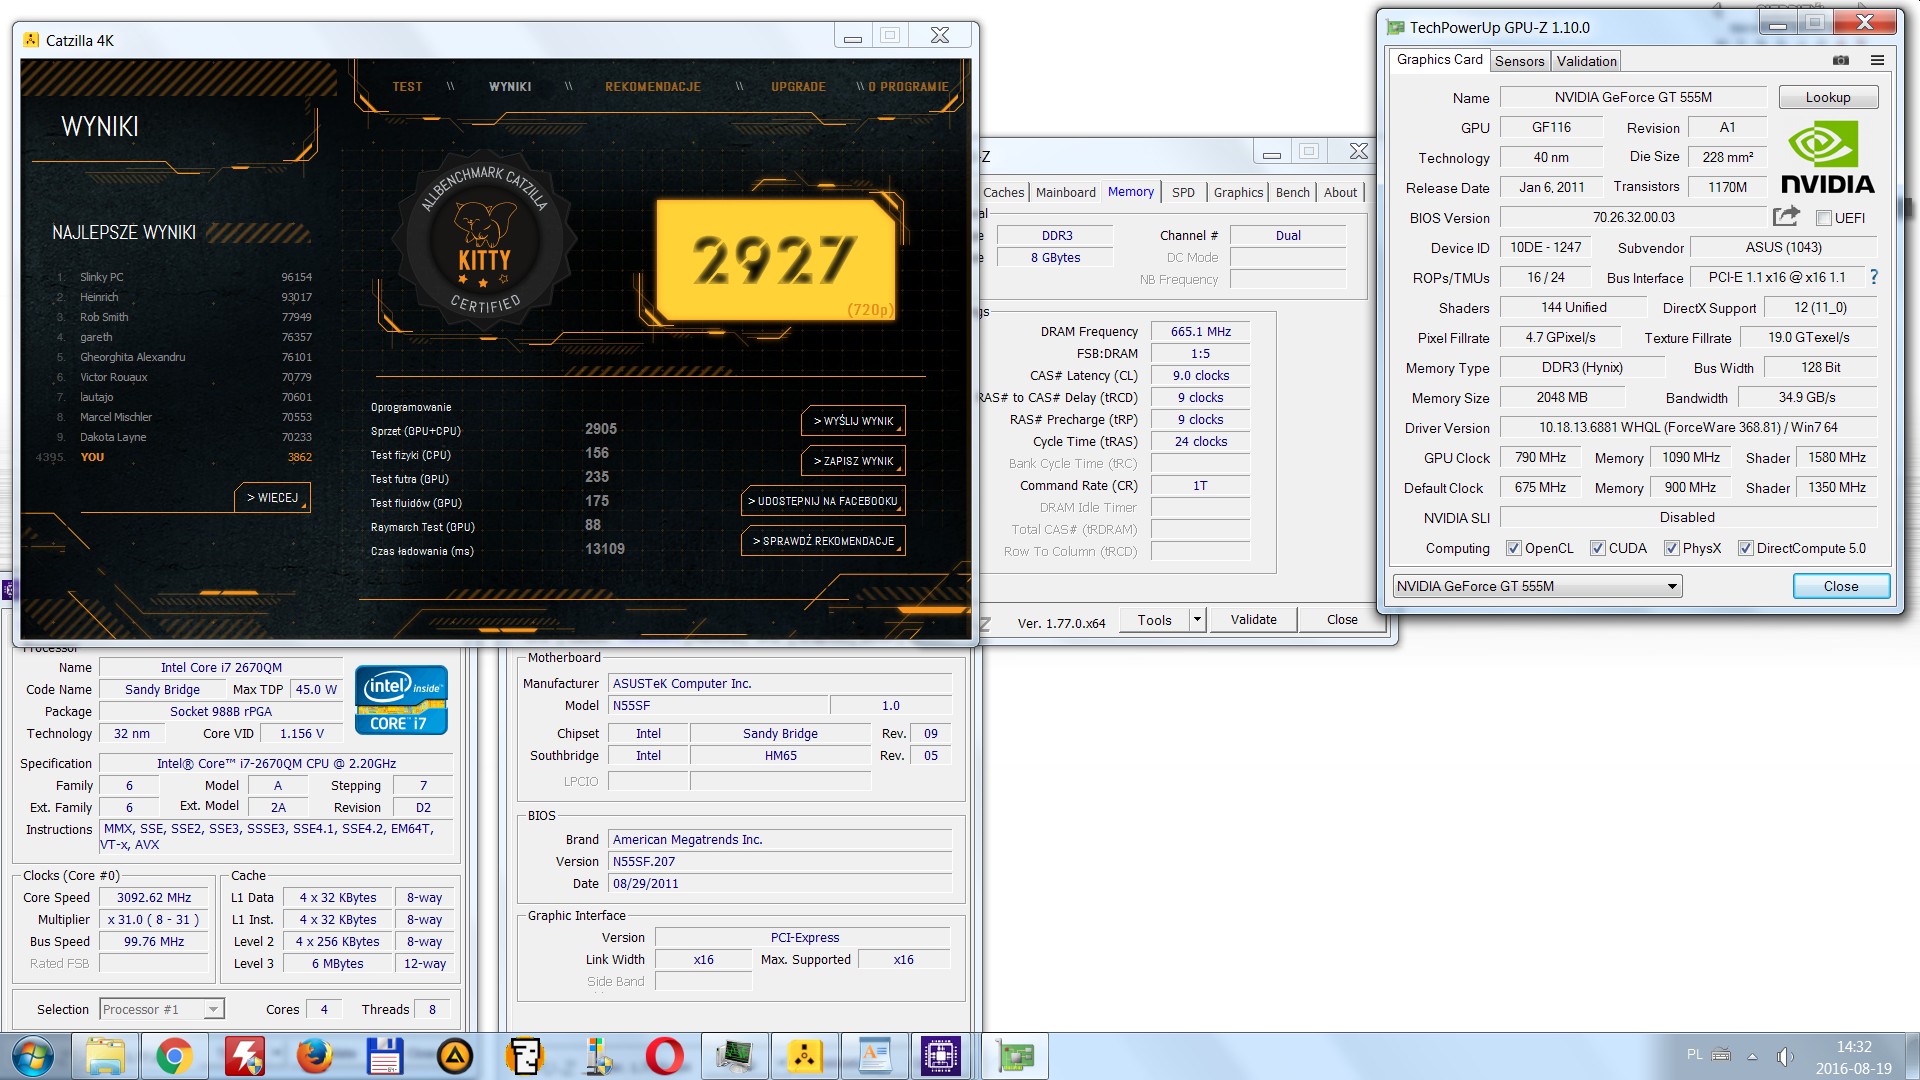Viewport: 1920px width, 1080px height.
Task: Switch to the Validation tab in GPU-Z
Action: [1586, 61]
